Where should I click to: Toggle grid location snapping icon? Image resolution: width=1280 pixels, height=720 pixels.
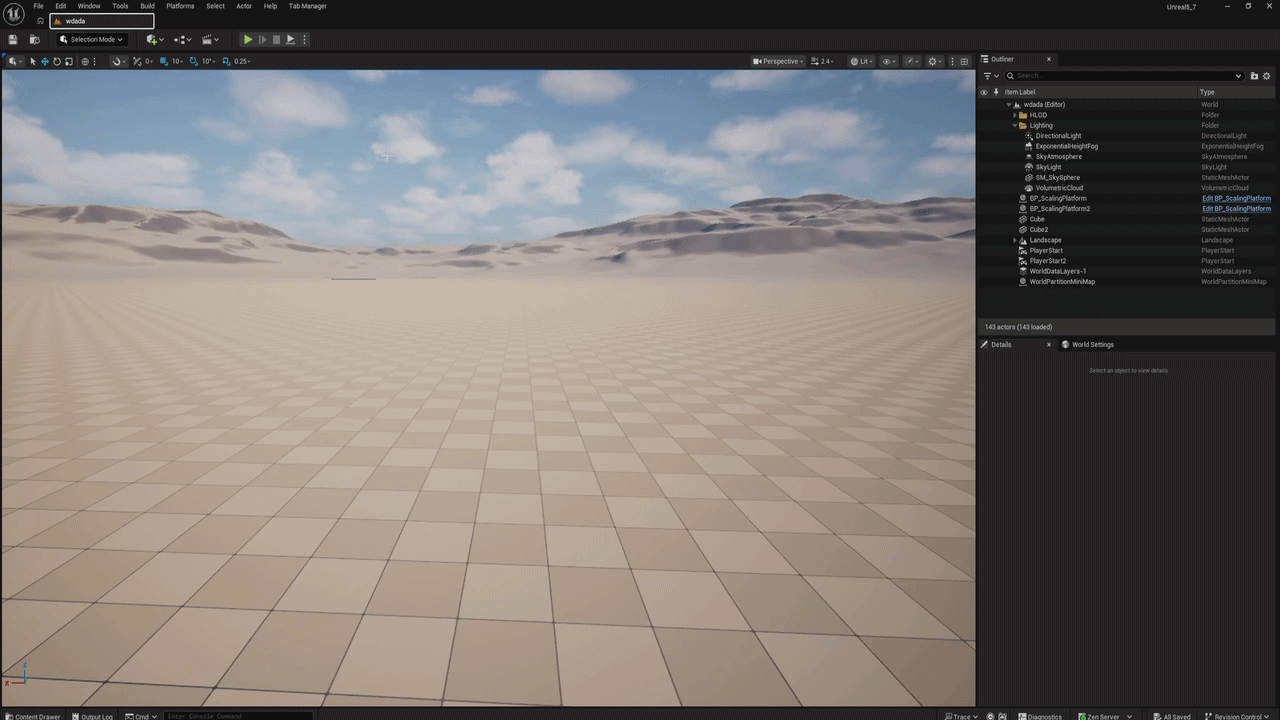[x=162, y=61]
